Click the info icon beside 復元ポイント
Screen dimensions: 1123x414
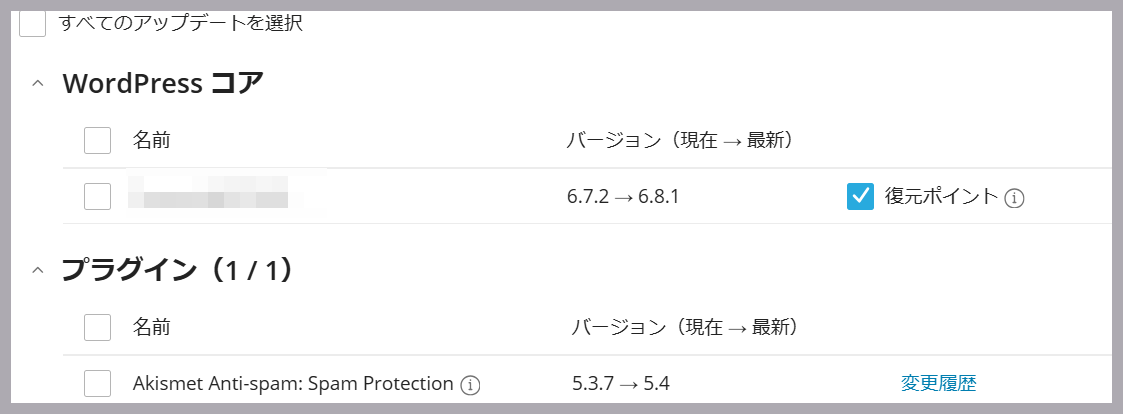(1014, 198)
